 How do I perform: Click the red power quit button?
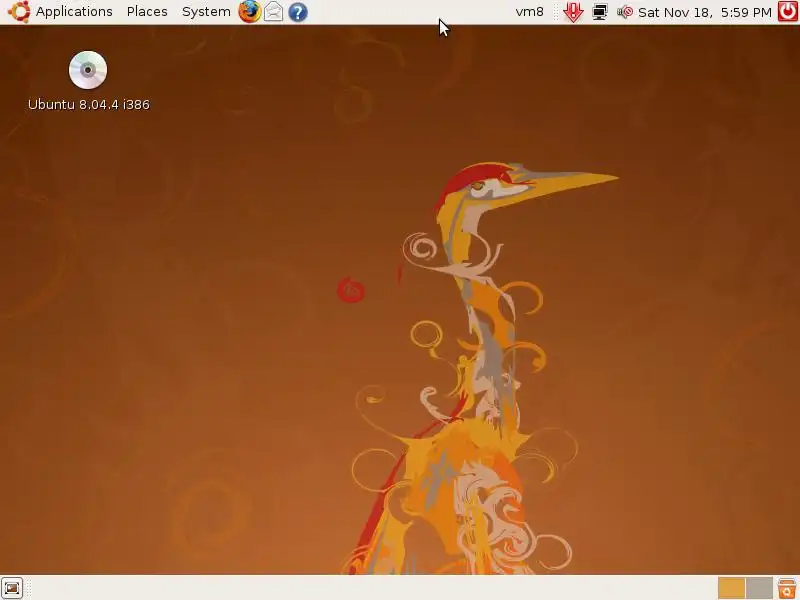(788, 12)
